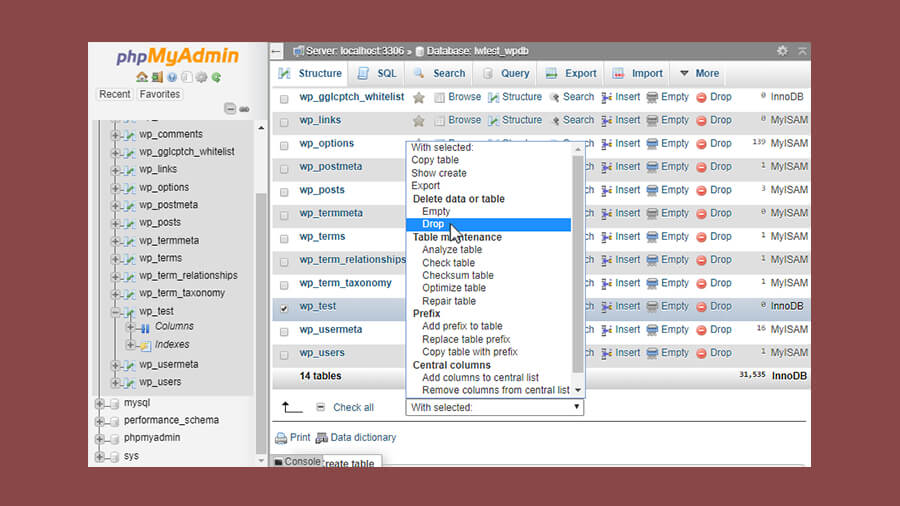Click 'Database: lwtest_wpdb' breadcrumb link
The image size is (900, 506).
pyautogui.click(x=477, y=51)
